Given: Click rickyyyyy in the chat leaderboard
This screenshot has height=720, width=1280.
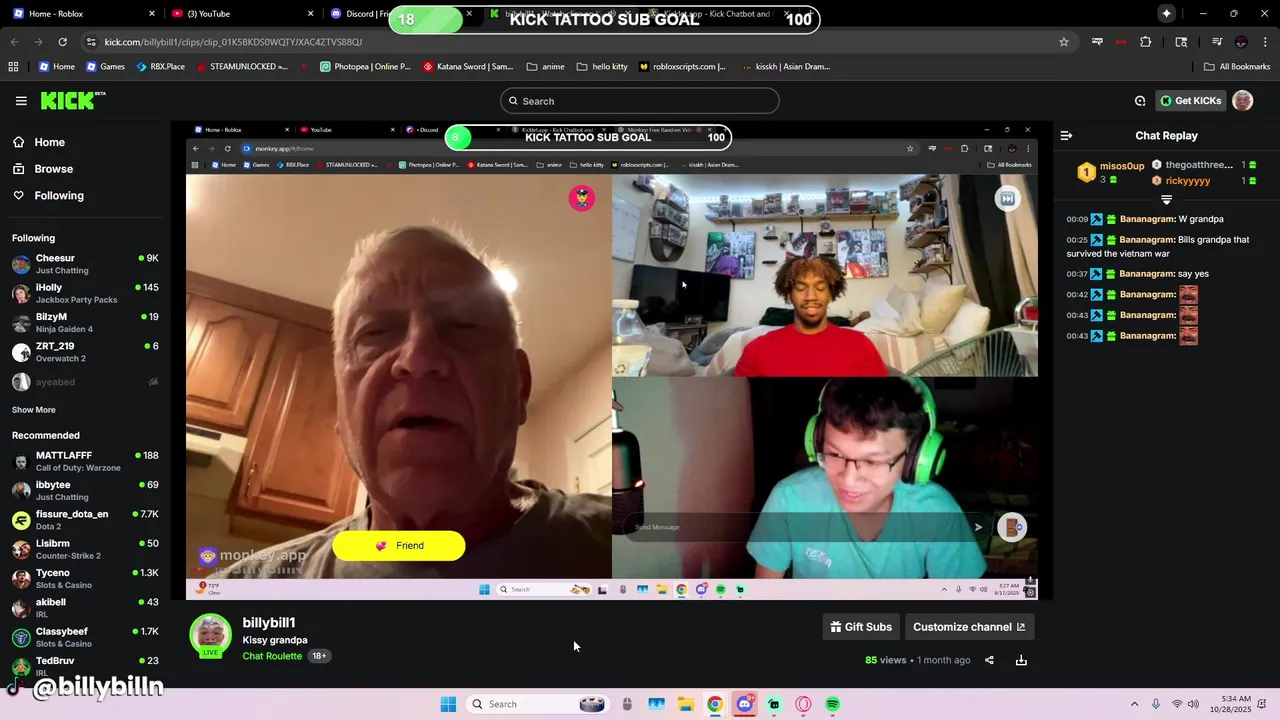Looking at the screenshot, I should click(x=1188, y=181).
